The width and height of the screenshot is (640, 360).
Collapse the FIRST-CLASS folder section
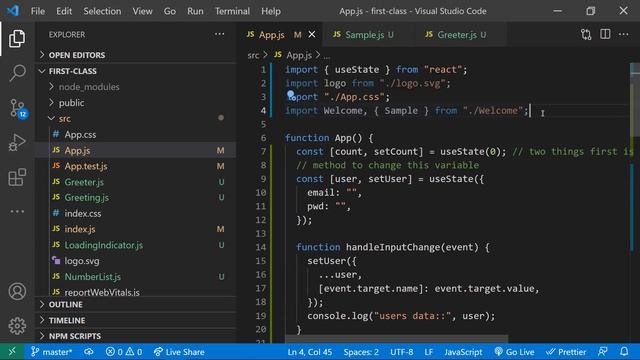point(137,71)
